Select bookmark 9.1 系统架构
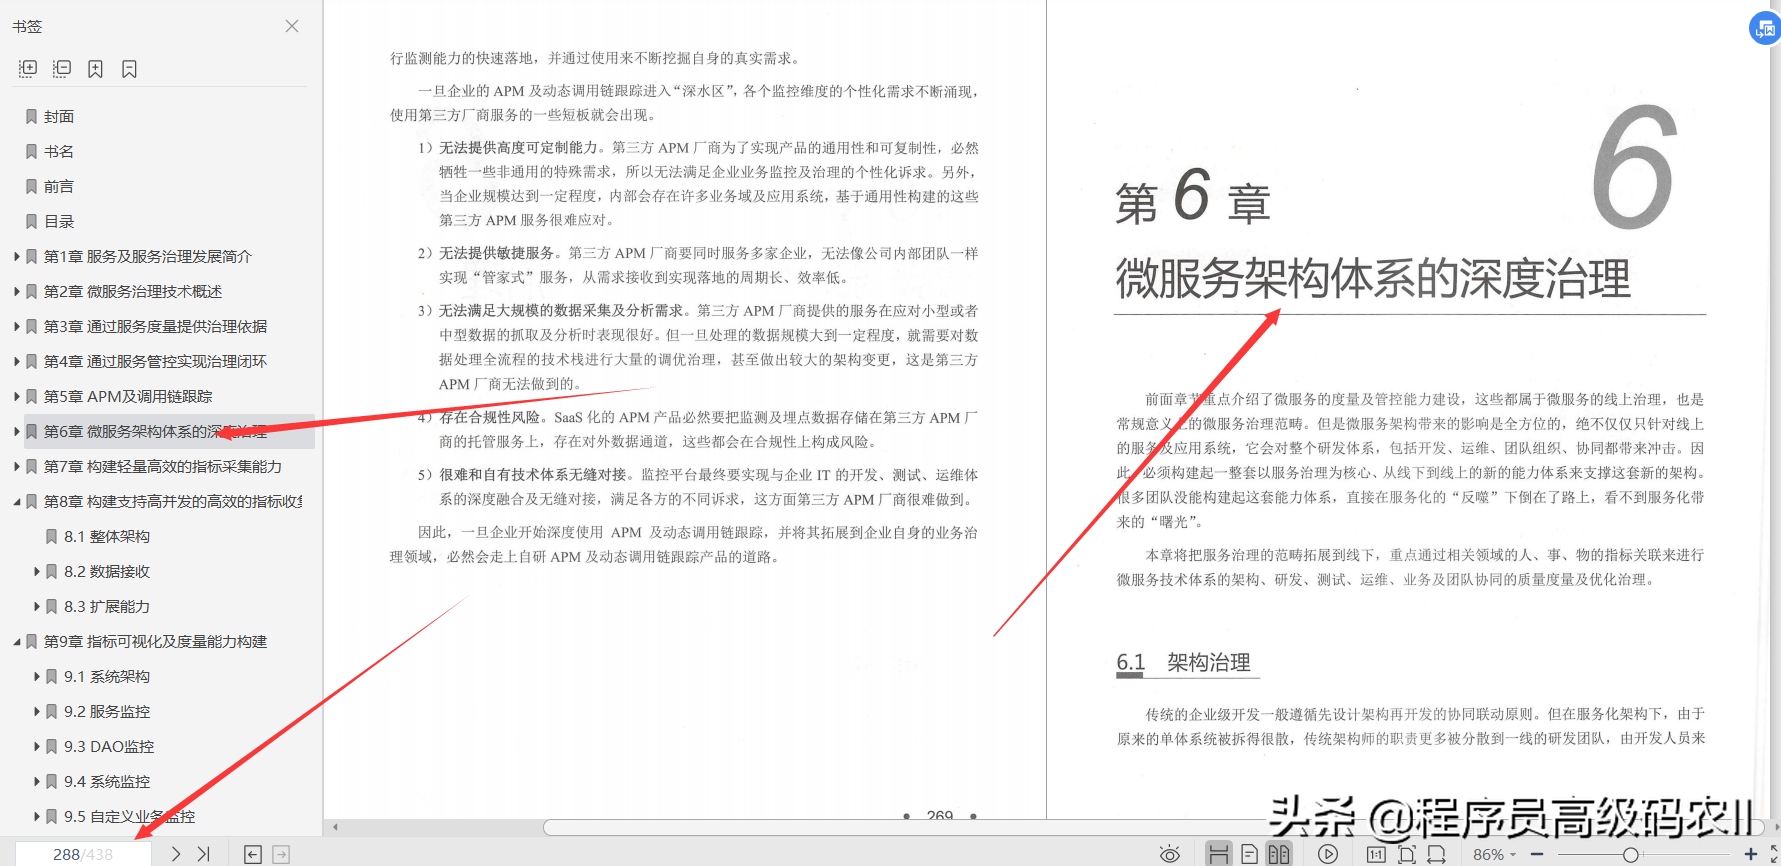 click(107, 676)
